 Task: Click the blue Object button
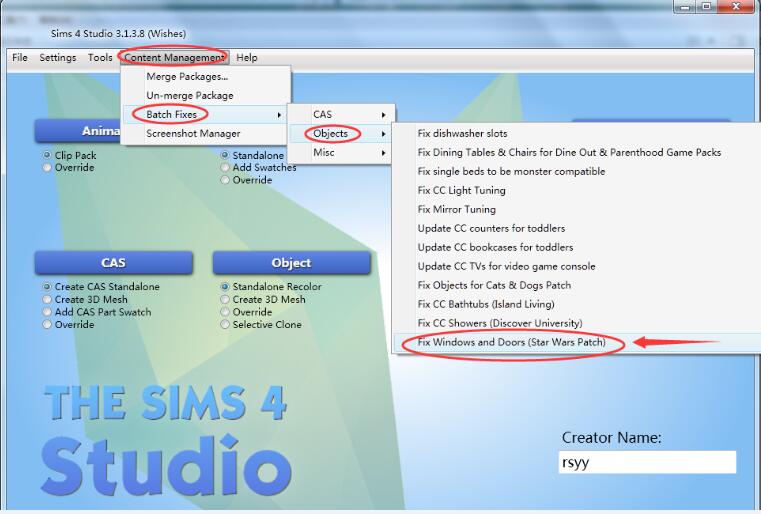pos(291,263)
